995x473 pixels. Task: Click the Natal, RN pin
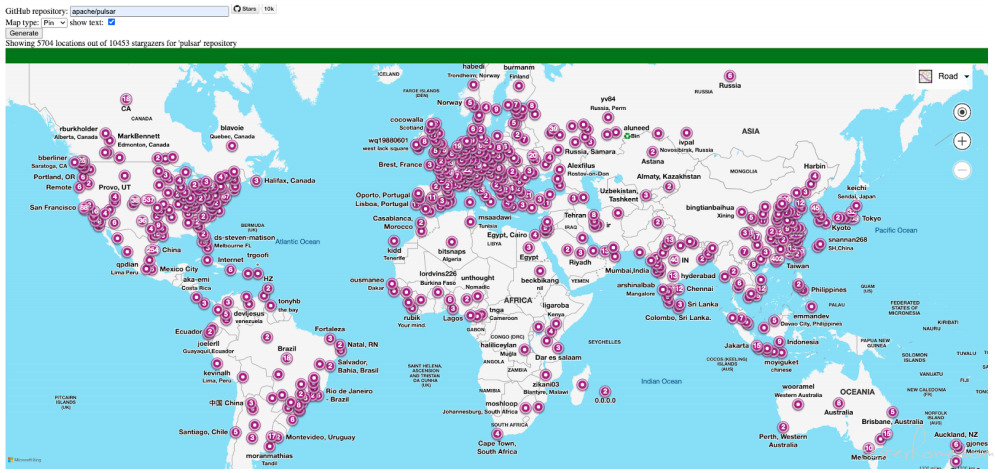tap(340, 345)
